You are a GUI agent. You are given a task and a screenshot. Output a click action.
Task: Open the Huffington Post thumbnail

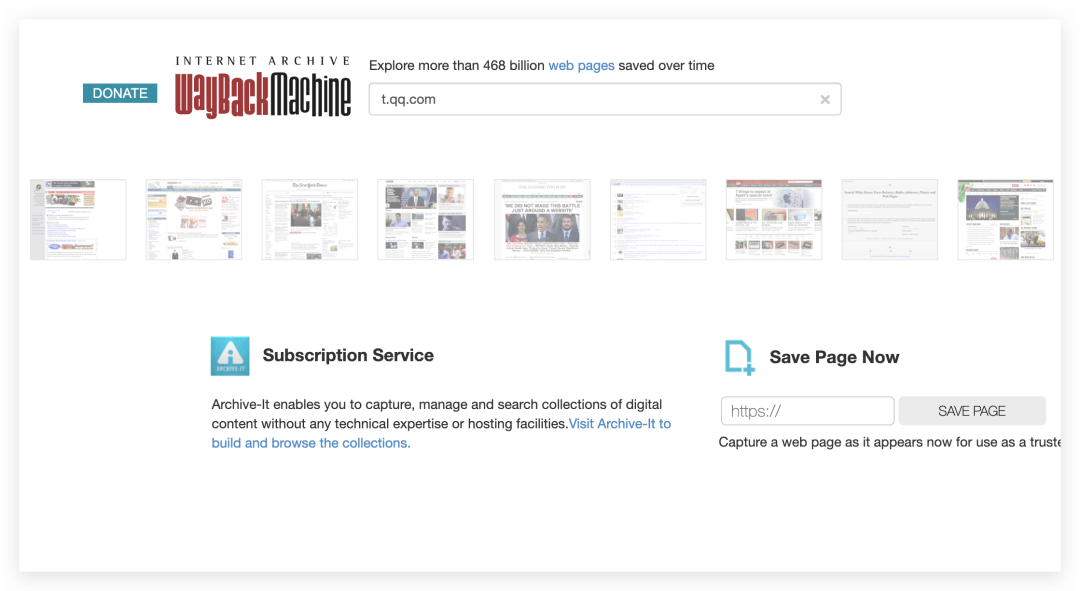coord(542,220)
